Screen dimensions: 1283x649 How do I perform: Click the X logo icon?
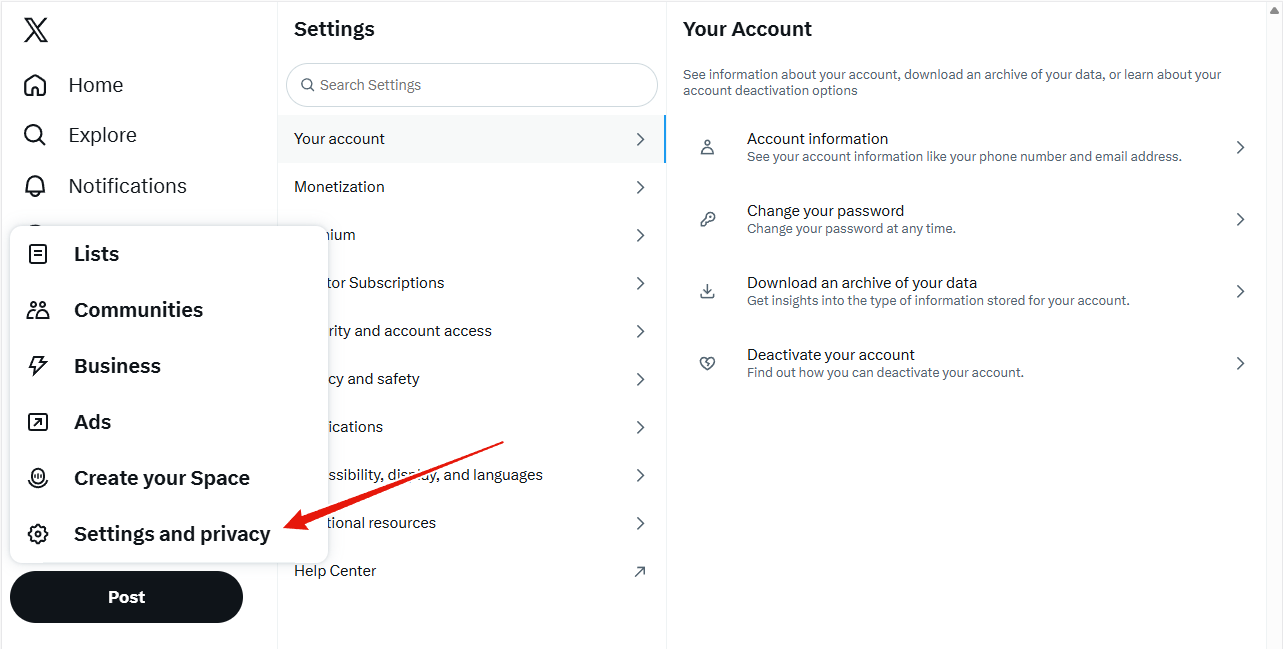pyautogui.click(x=35, y=30)
